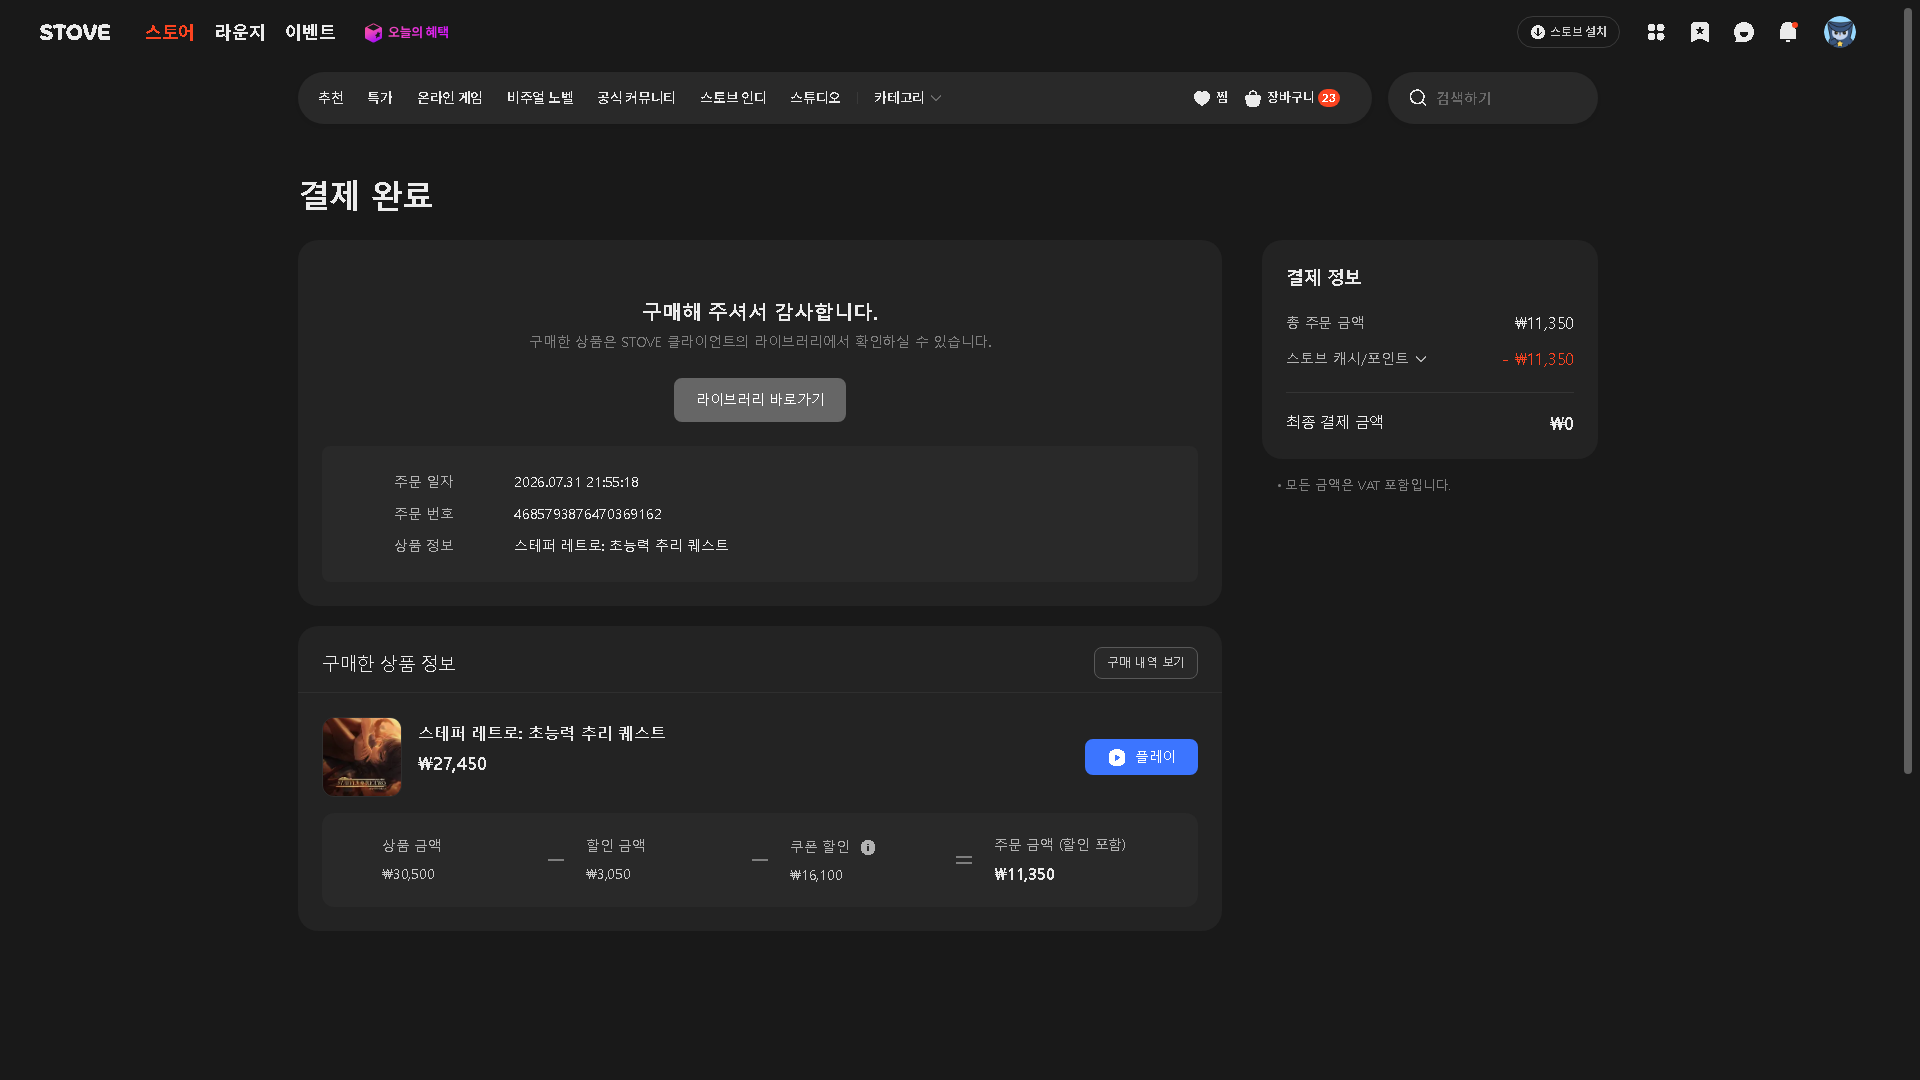The width and height of the screenshot is (1920, 1080).
Task: Open the profile avatar menu
Action: pos(1840,32)
